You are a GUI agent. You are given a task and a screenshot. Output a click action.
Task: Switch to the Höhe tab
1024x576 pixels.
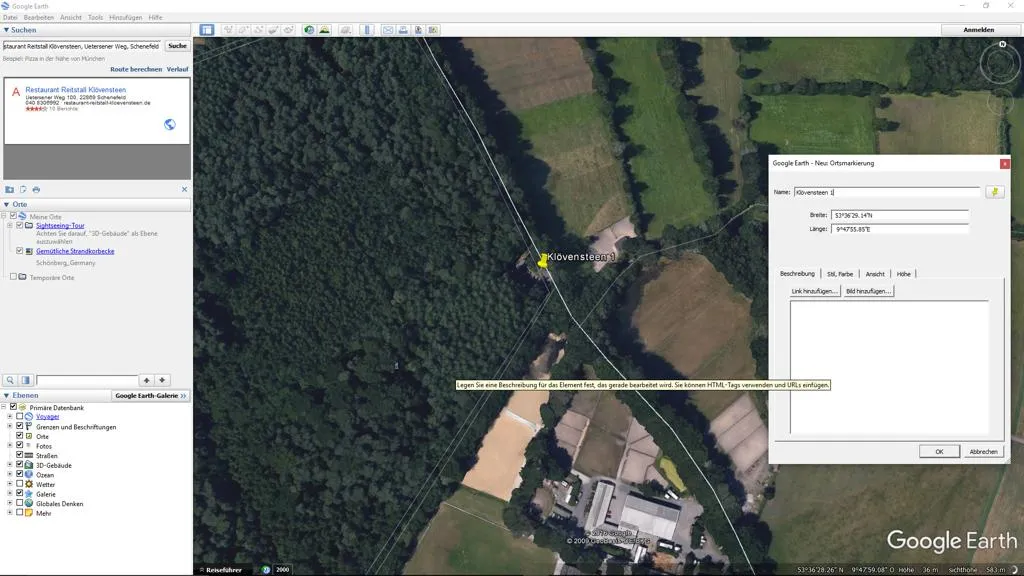(903, 274)
